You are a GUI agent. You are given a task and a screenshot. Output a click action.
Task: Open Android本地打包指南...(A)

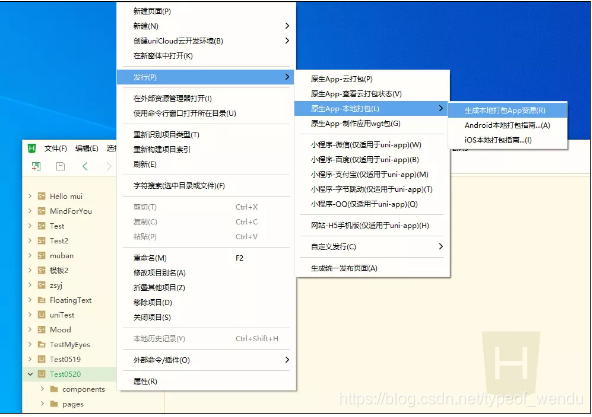coord(507,125)
